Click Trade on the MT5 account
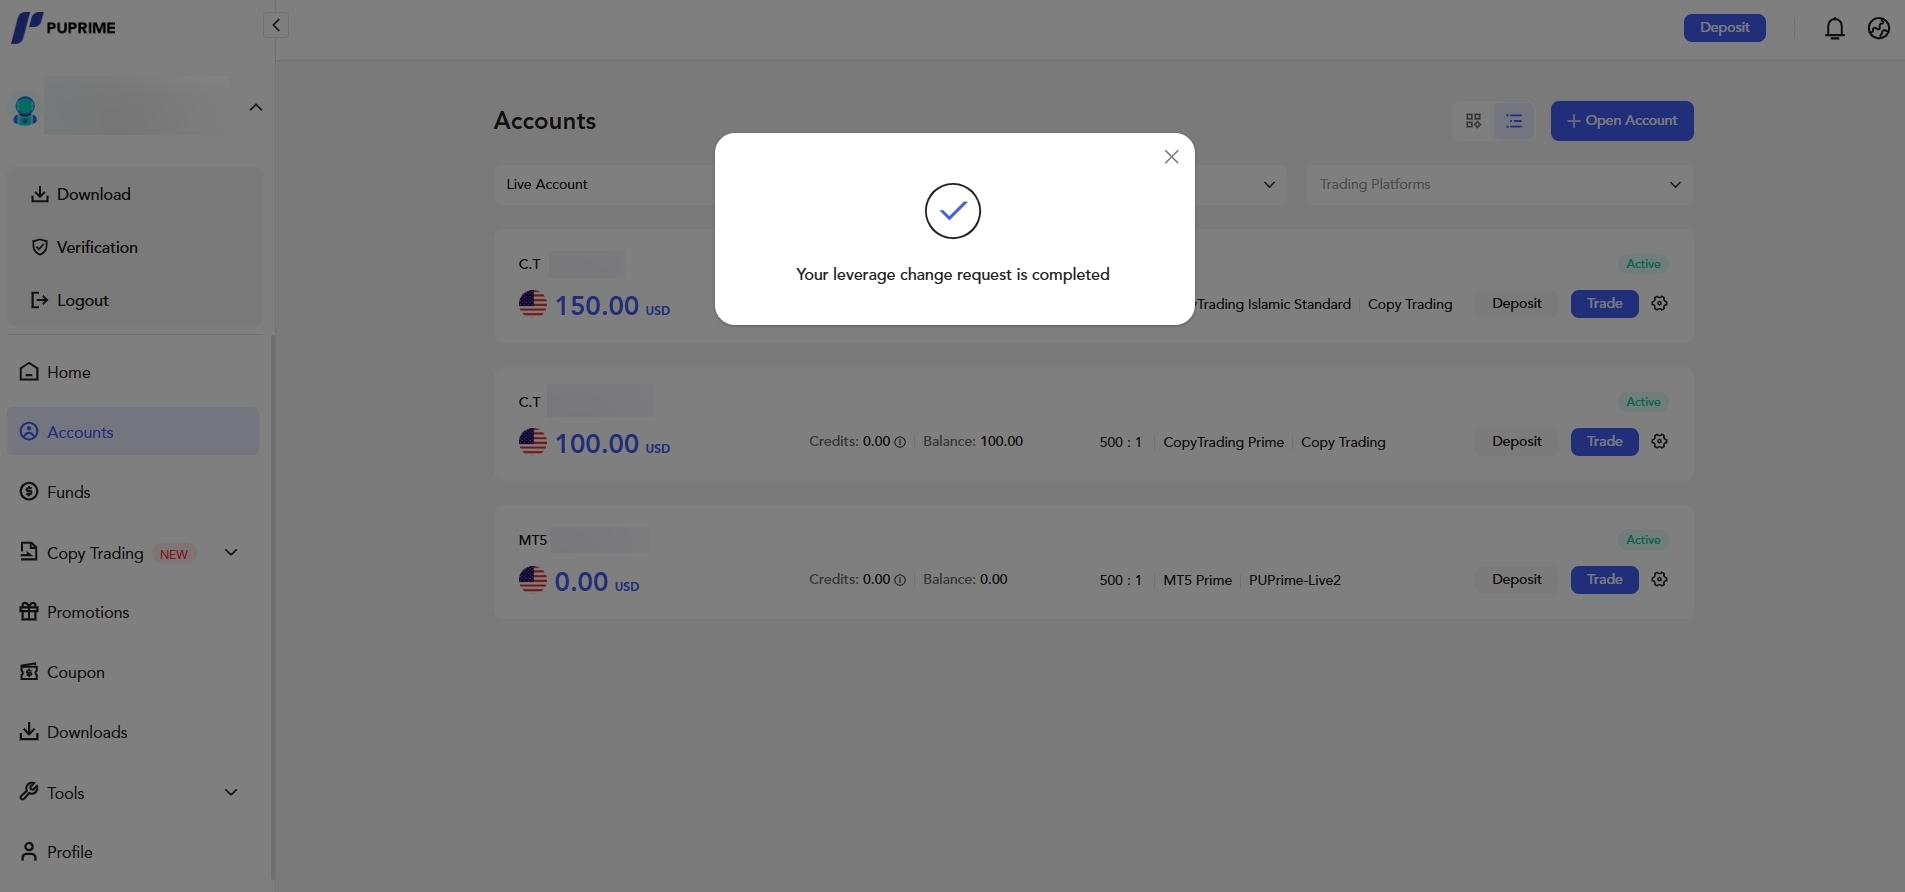The height and width of the screenshot is (892, 1905). tap(1604, 579)
